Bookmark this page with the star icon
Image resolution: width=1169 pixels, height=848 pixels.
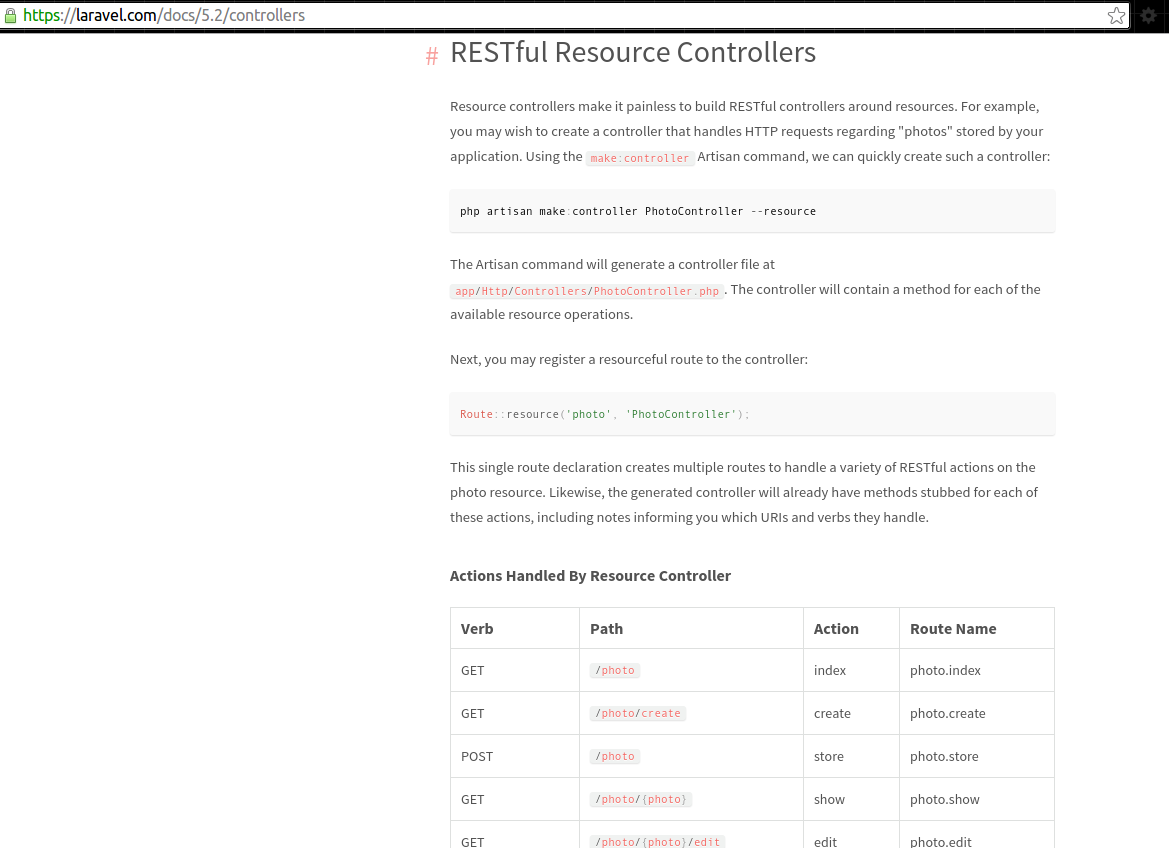(1116, 16)
